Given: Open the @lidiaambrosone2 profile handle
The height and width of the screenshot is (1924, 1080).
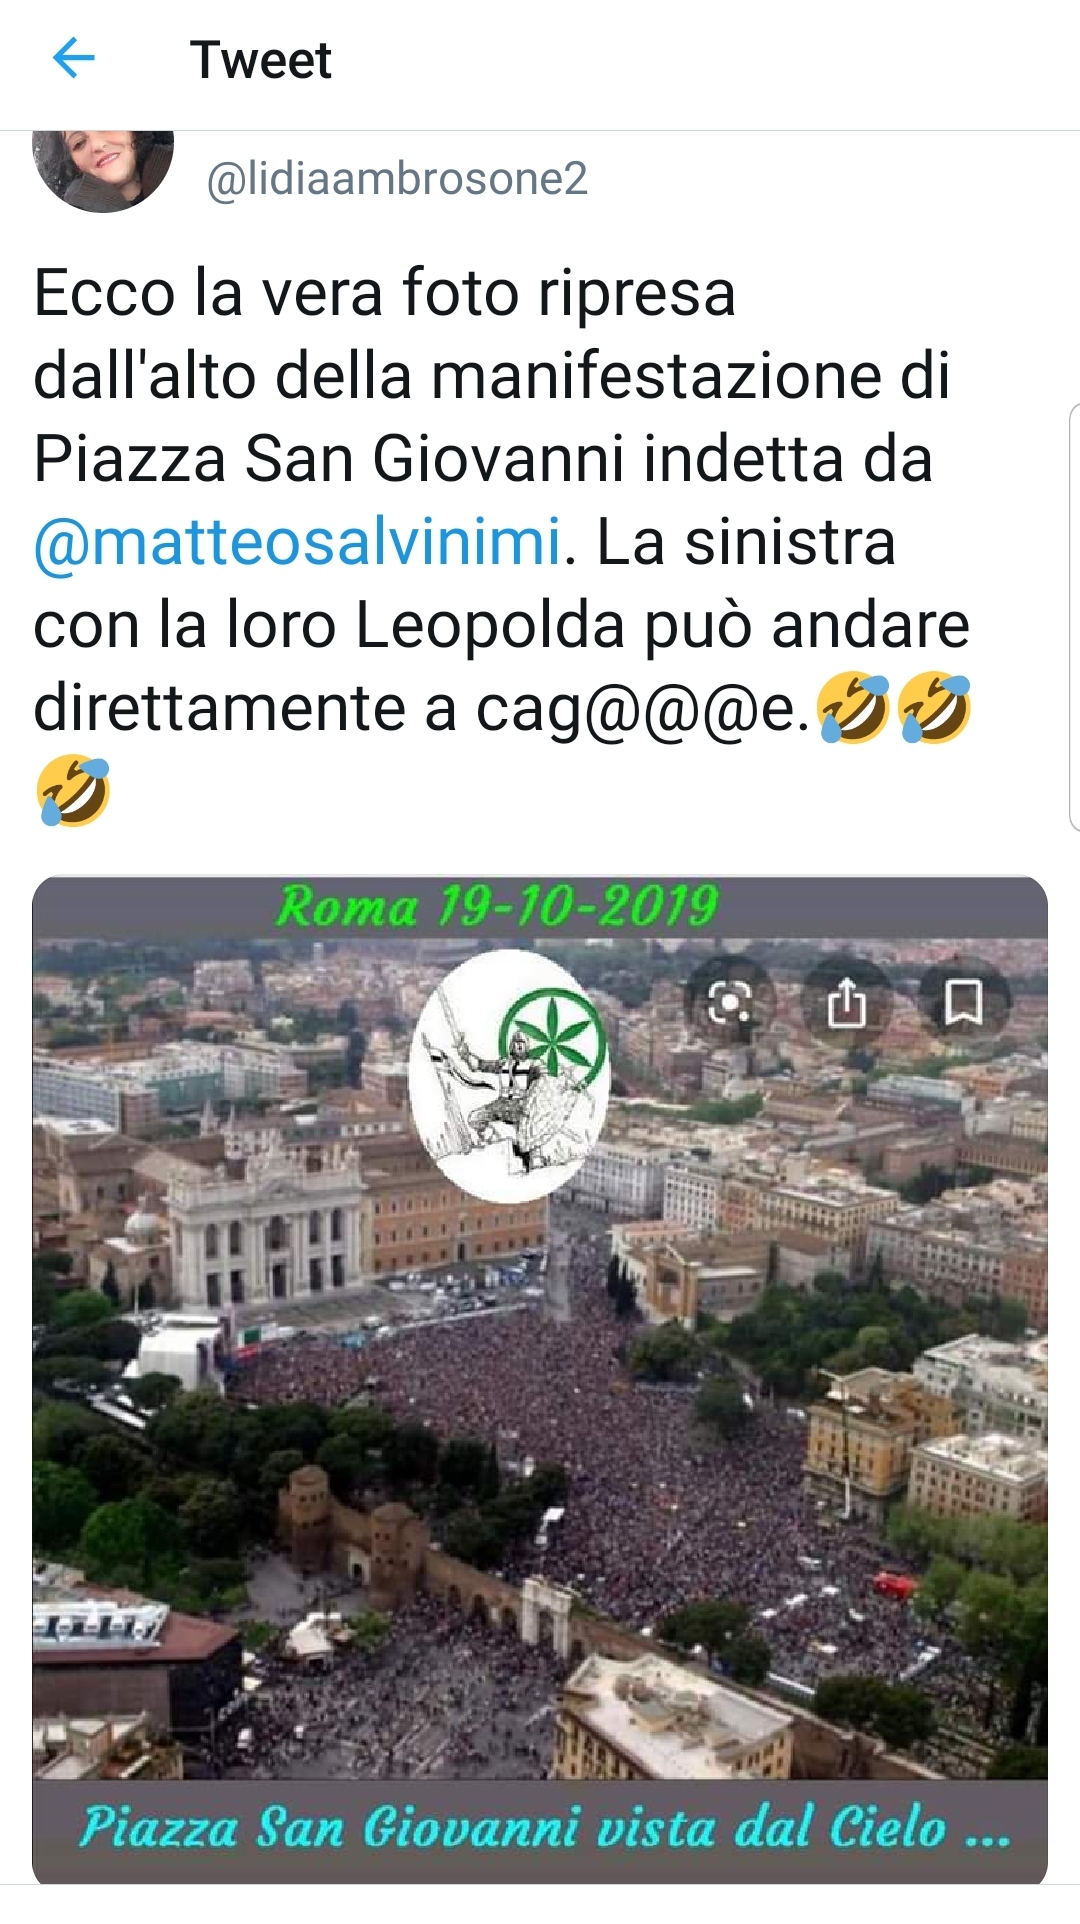Looking at the screenshot, I should tap(397, 179).
